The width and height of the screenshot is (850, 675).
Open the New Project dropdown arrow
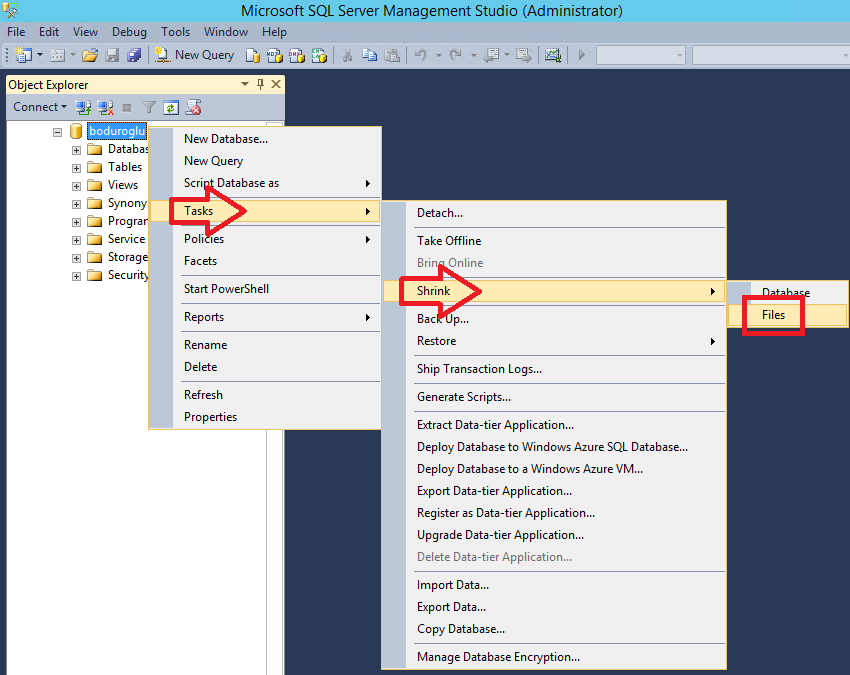click(40, 55)
